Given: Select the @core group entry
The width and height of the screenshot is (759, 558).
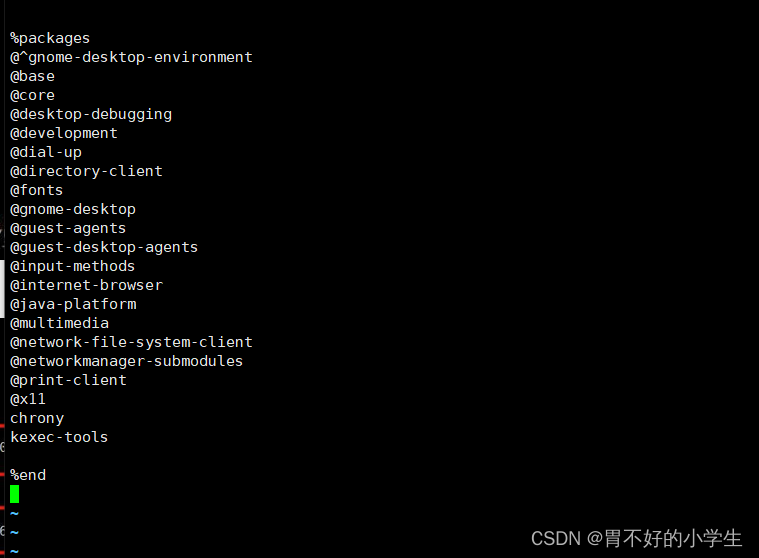Looking at the screenshot, I should pos(32,95).
